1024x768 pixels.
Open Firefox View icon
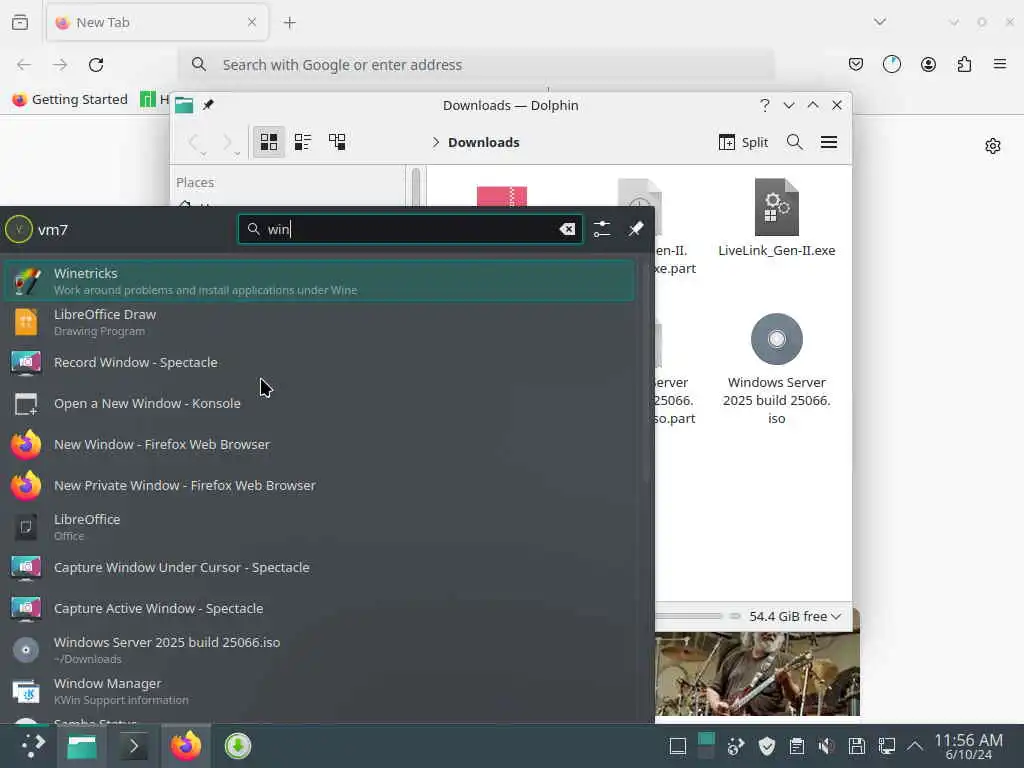tap(20, 22)
